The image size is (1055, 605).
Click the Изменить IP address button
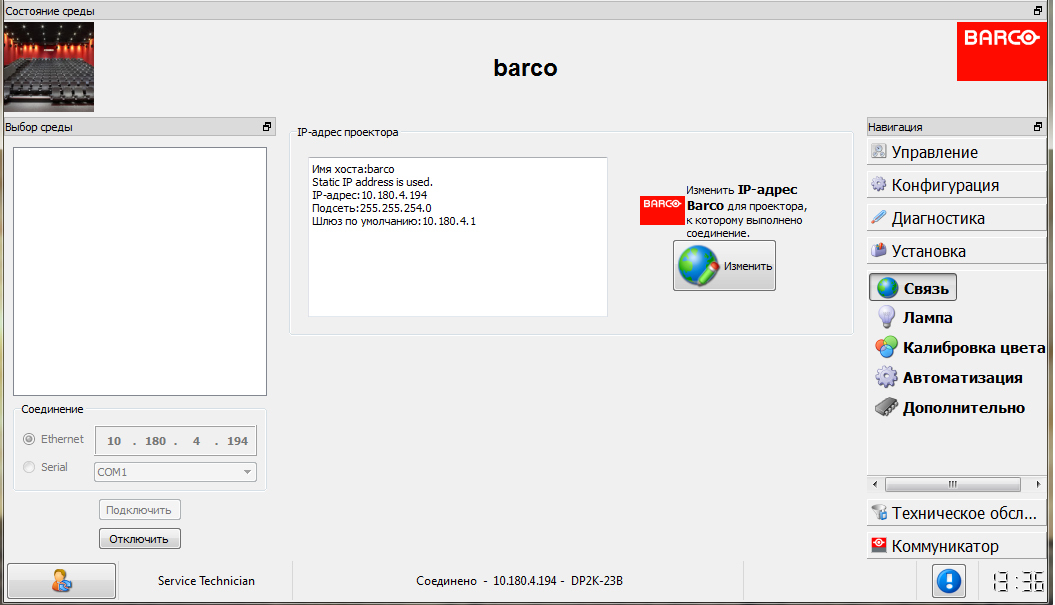click(x=724, y=266)
